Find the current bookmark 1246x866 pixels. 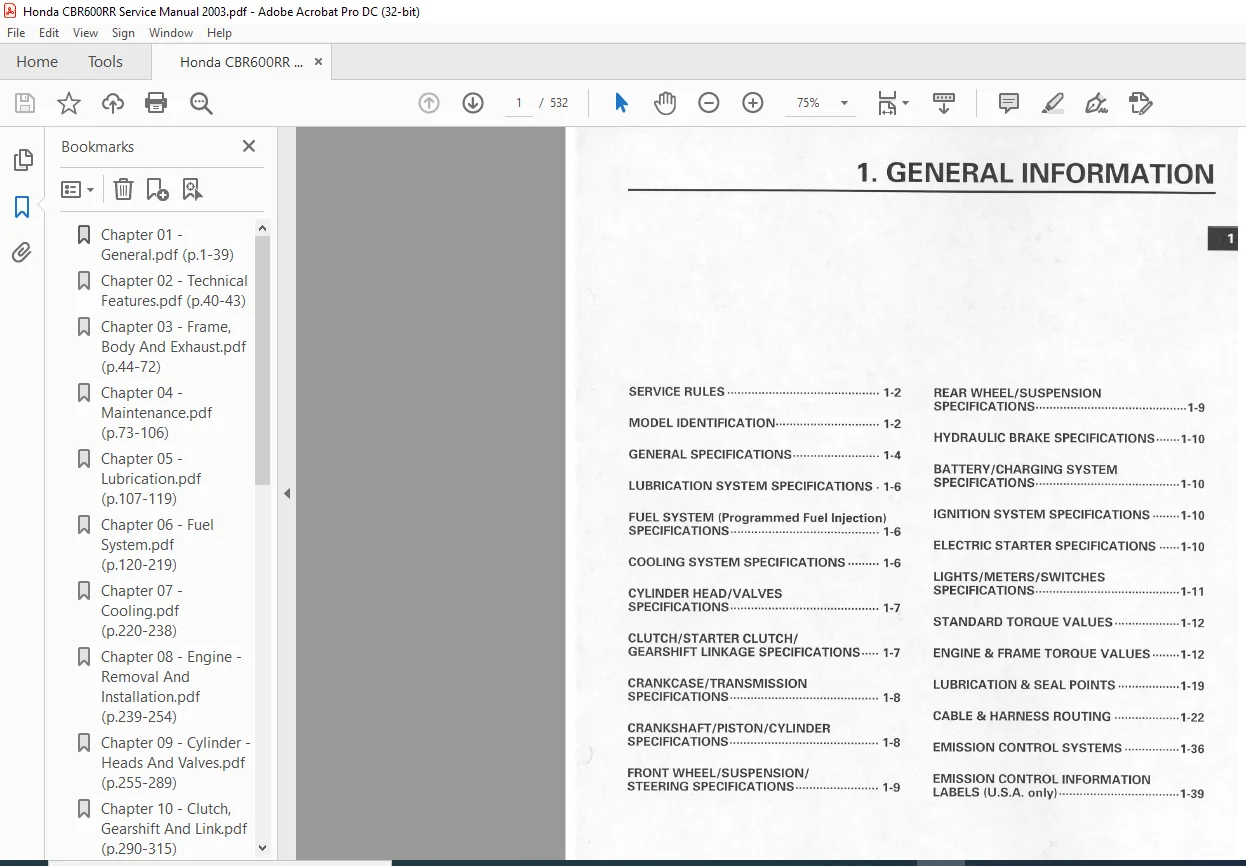click(192, 189)
